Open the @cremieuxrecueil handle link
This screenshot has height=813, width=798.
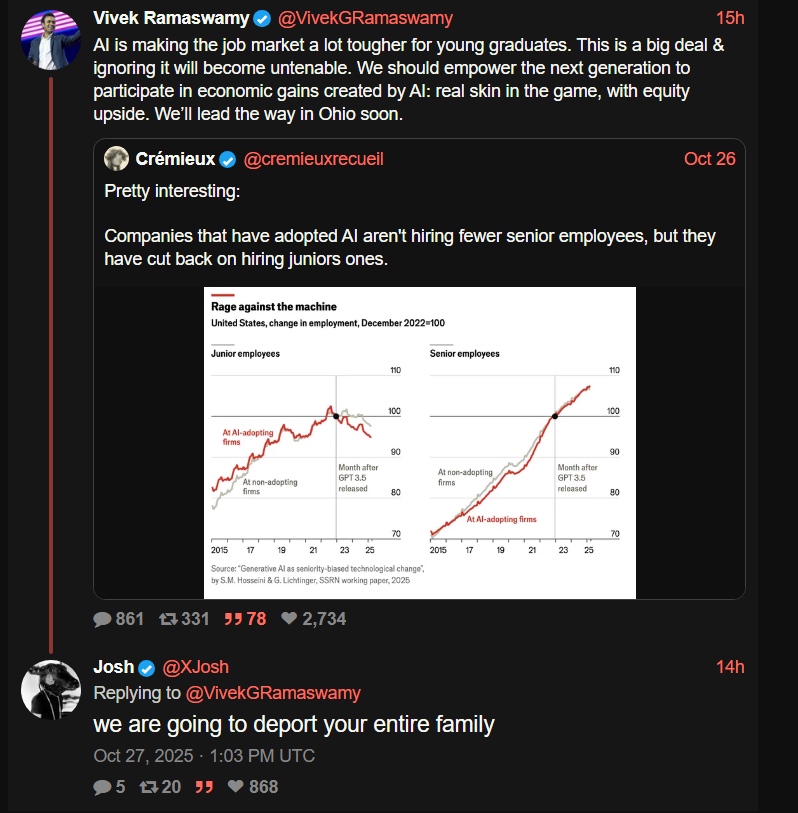[x=314, y=159]
